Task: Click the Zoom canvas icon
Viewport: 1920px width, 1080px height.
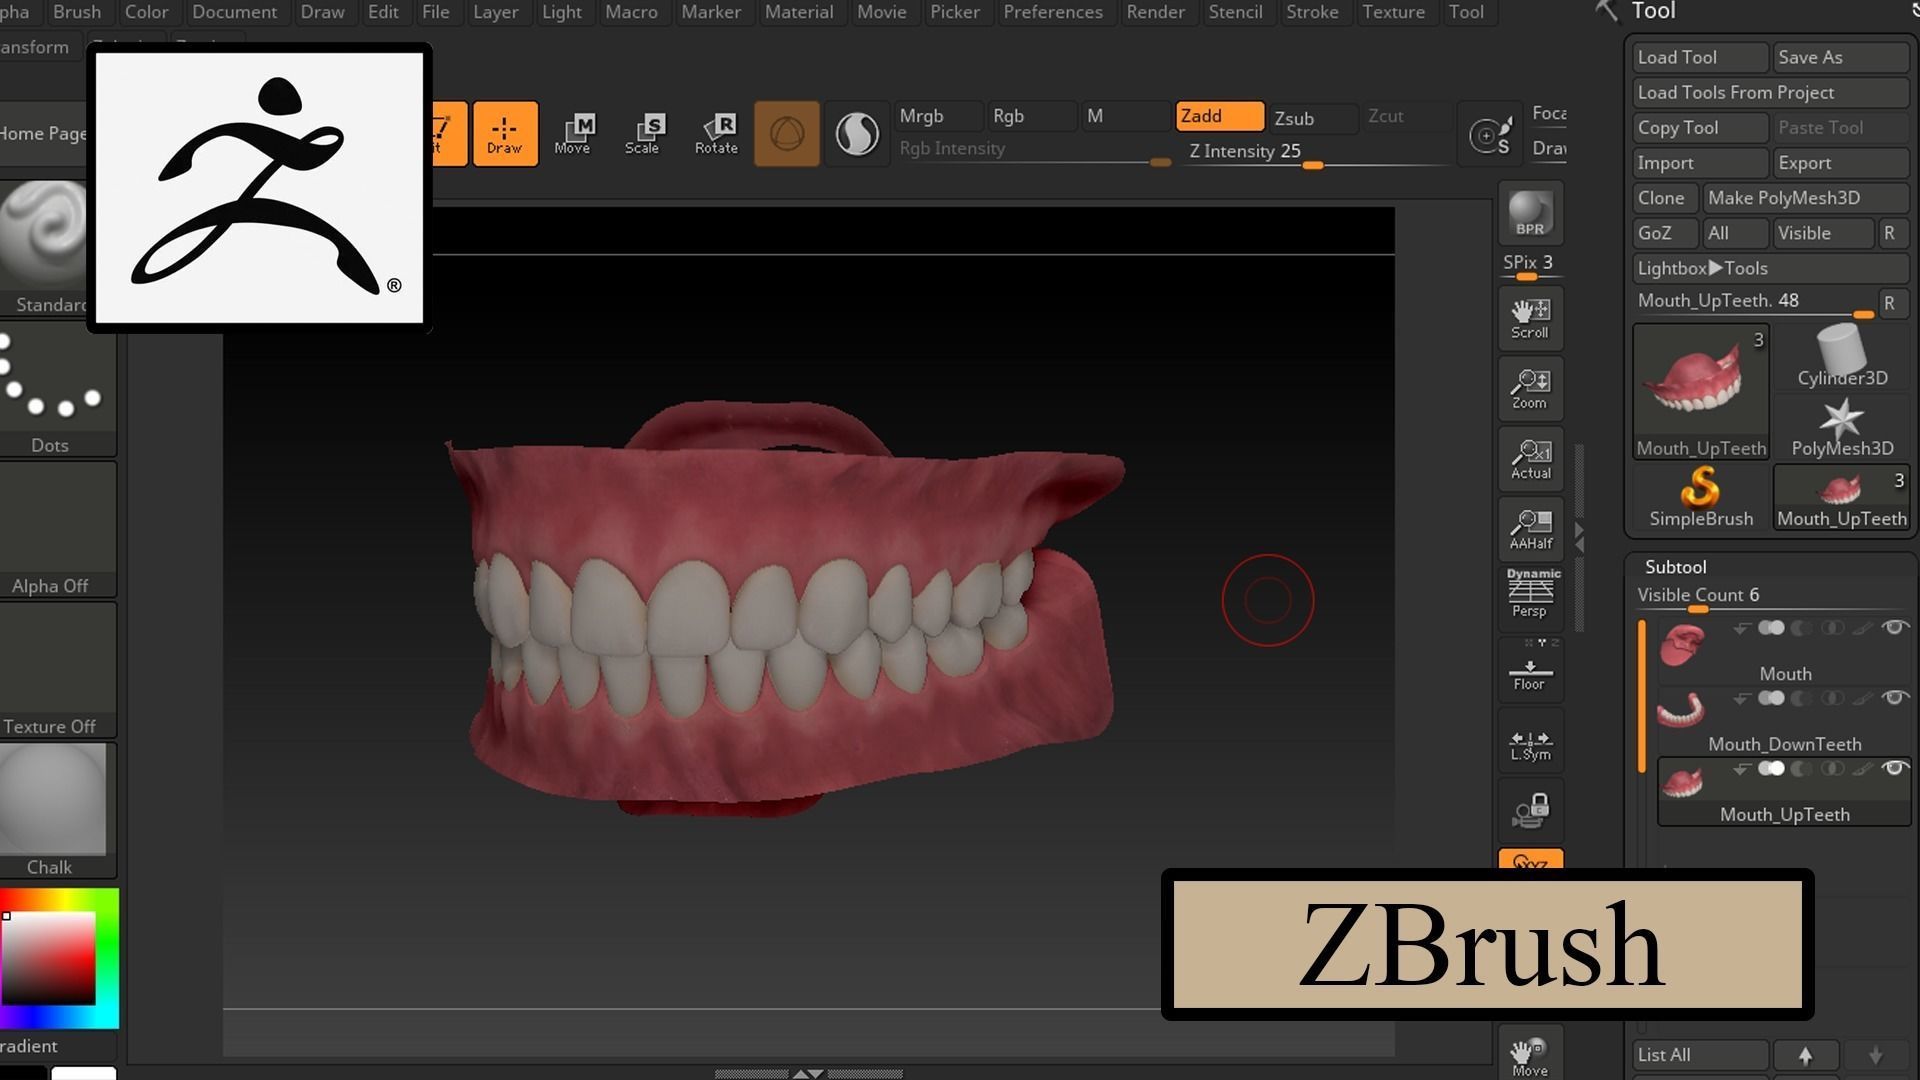Action: (x=1530, y=389)
